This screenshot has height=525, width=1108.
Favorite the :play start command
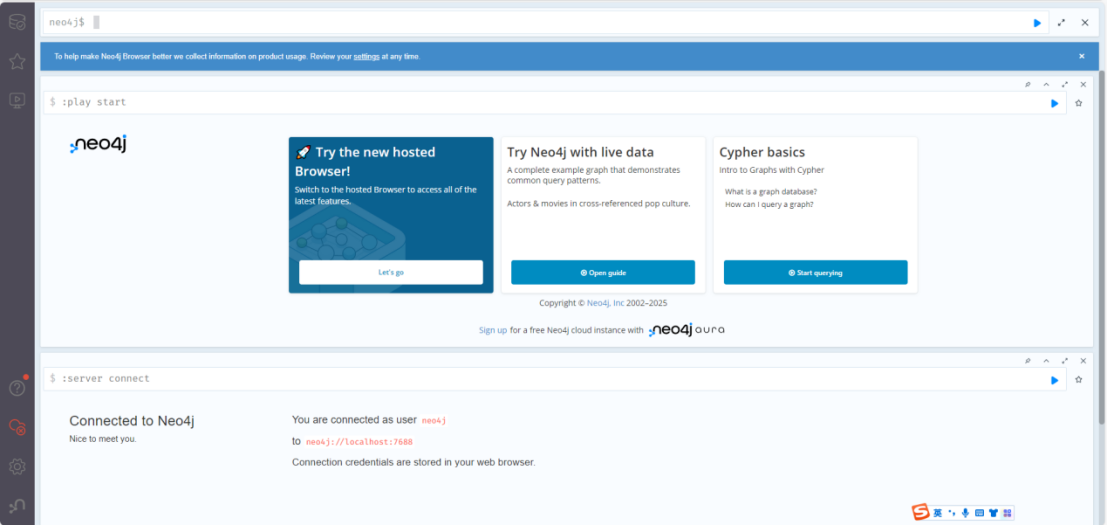[1078, 103]
